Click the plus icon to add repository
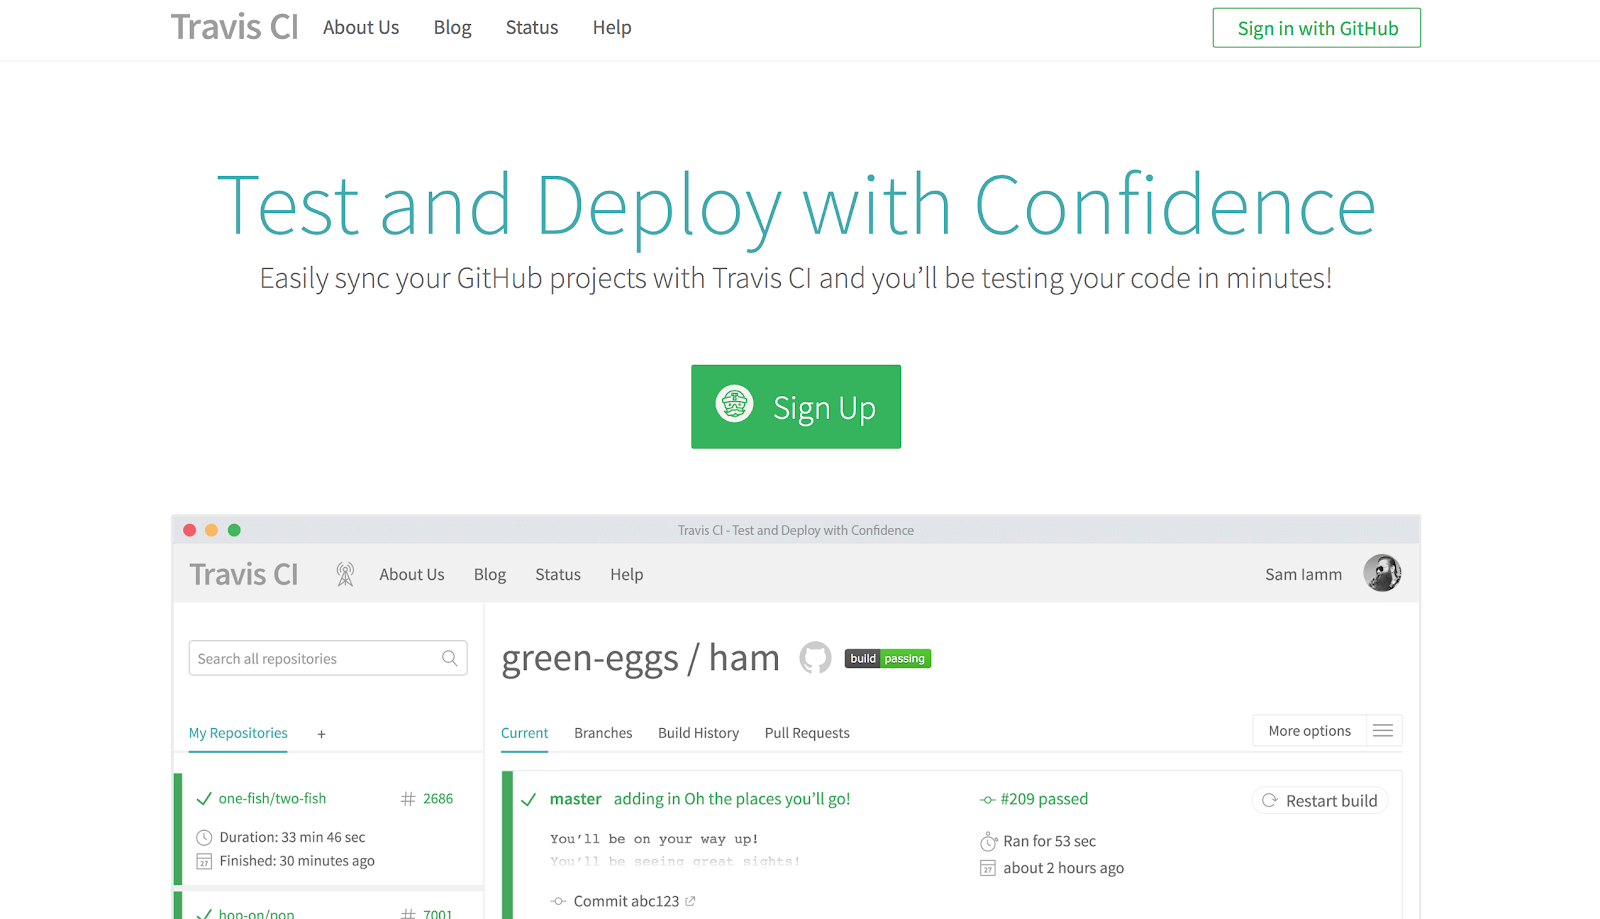The width and height of the screenshot is (1600, 919). coord(321,734)
